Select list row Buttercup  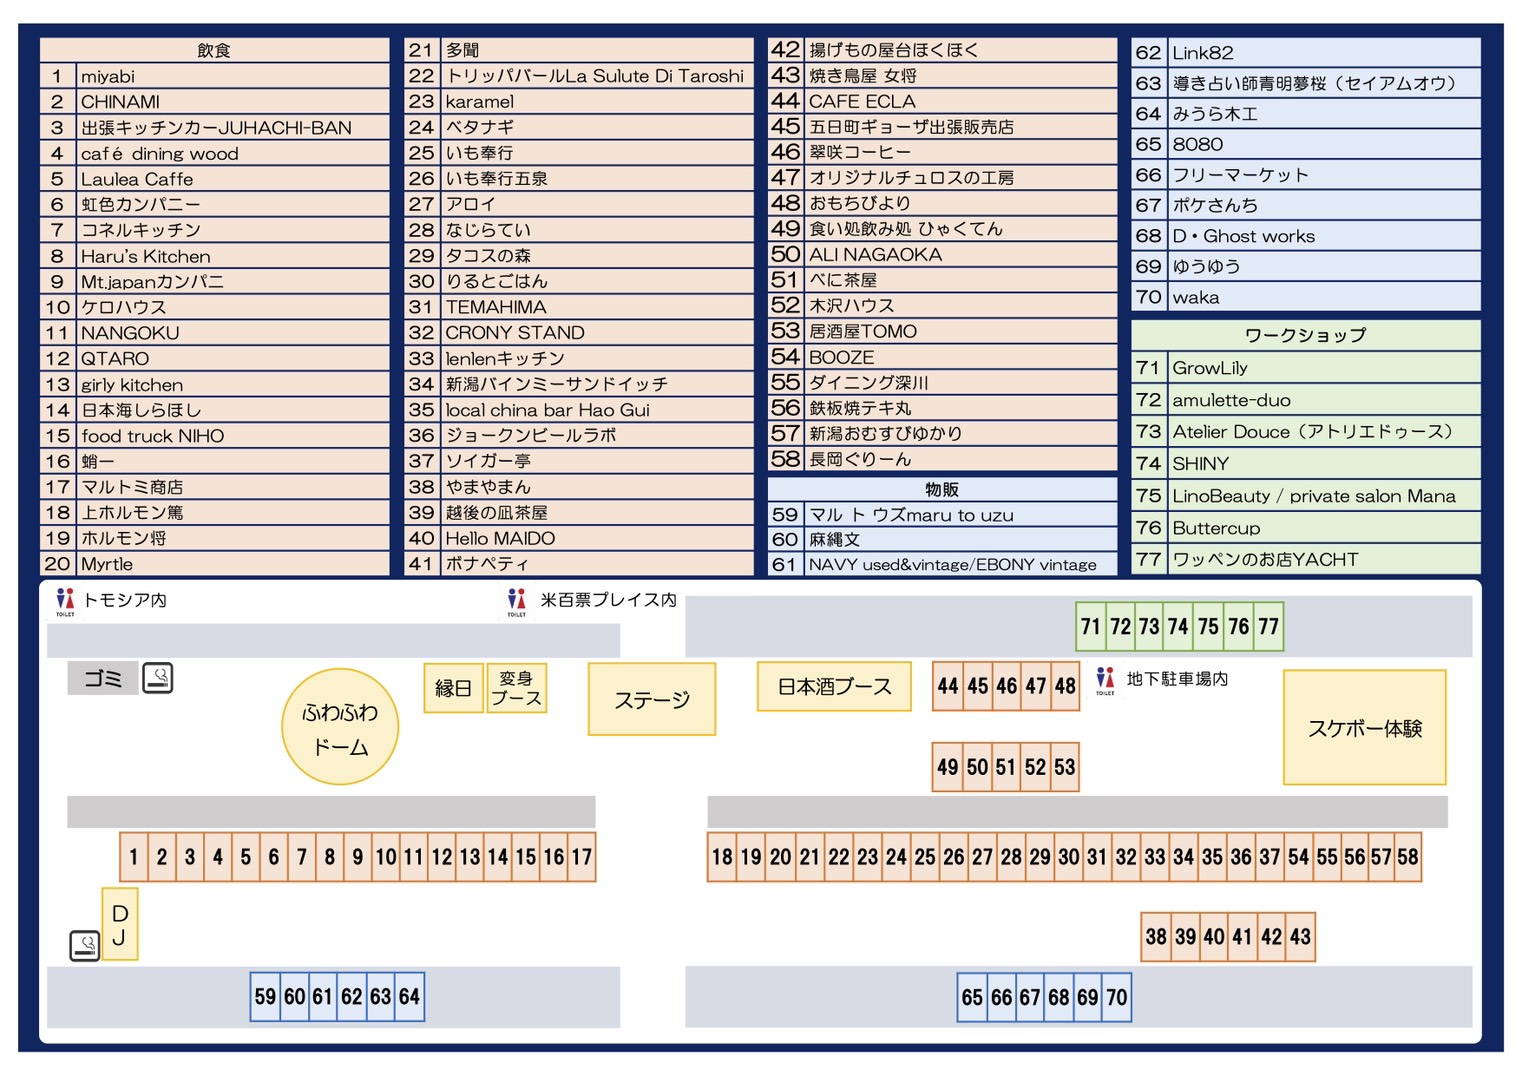[1306, 528]
